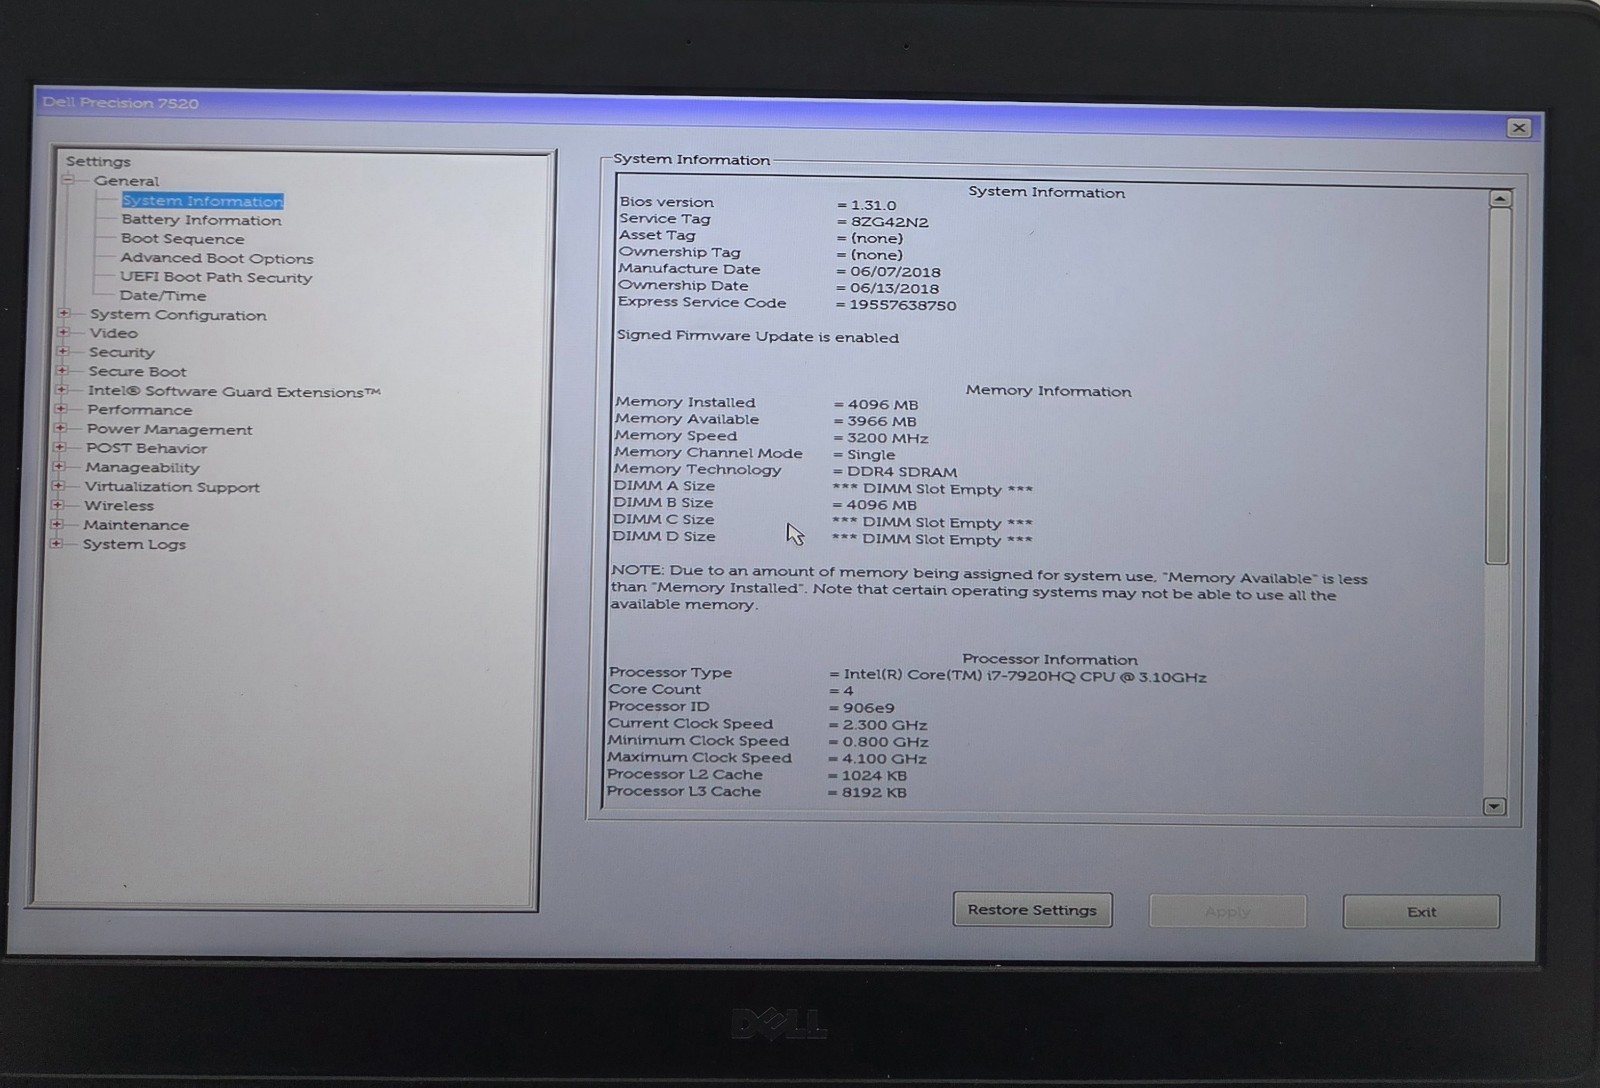Image resolution: width=1600 pixels, height=1088 pixels.
Task: Click the Memory Technology DDR4 SDRAM value
Action: coord(901,472)
